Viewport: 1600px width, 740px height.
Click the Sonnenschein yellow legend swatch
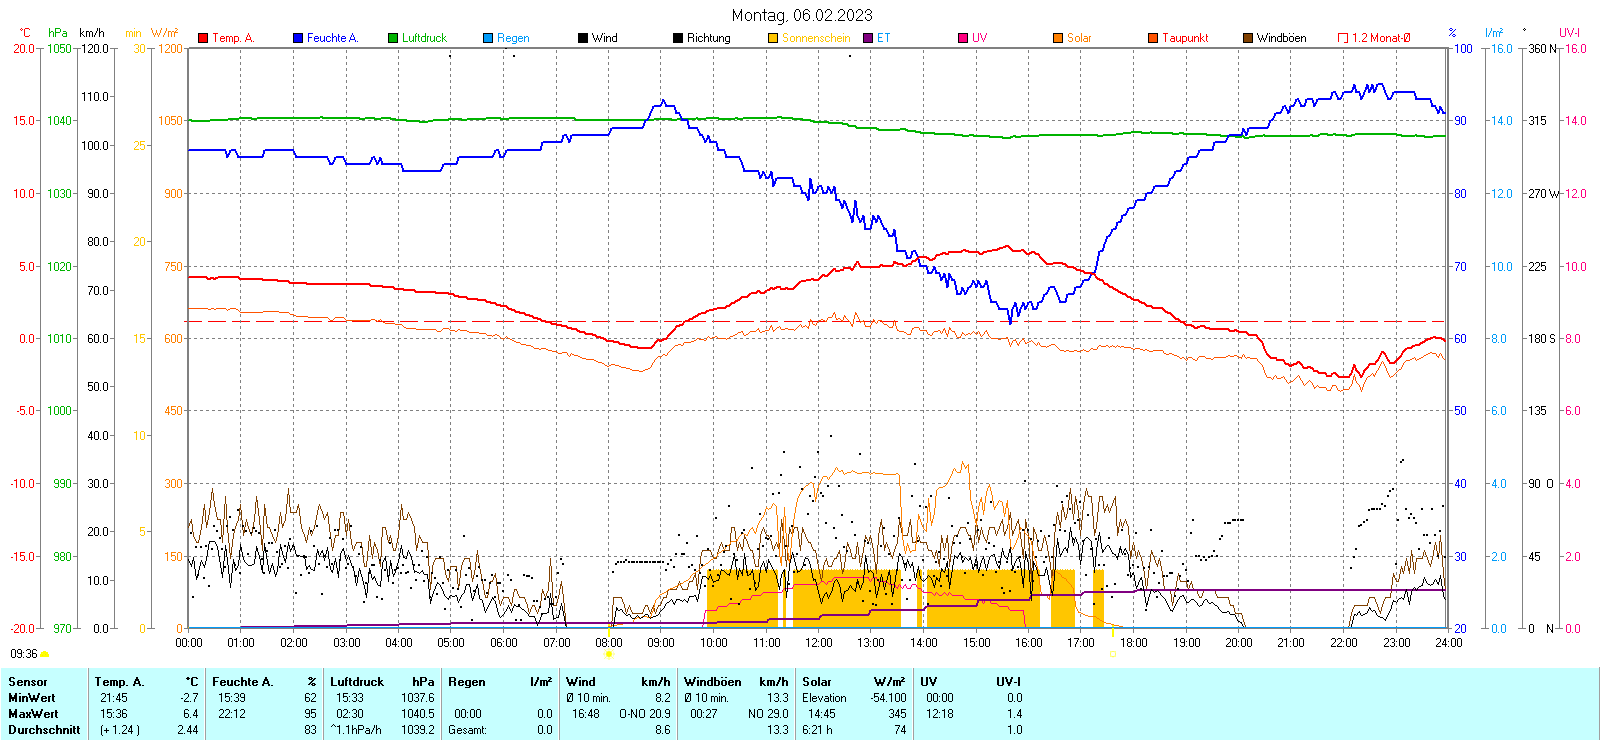point(773,38)
